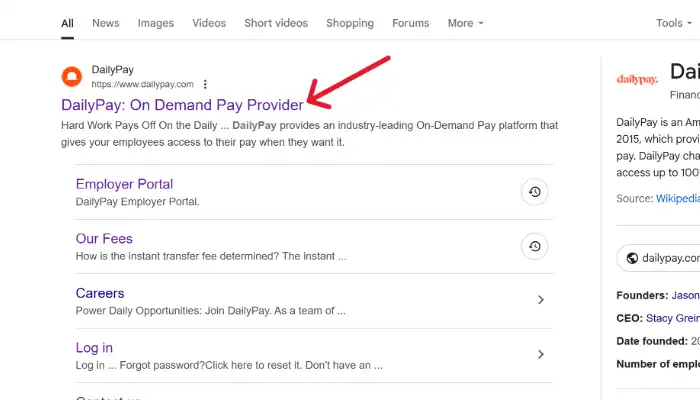
Task: Open the three-dot menu beside dailypay.com URL
Action: coord(205,84)
